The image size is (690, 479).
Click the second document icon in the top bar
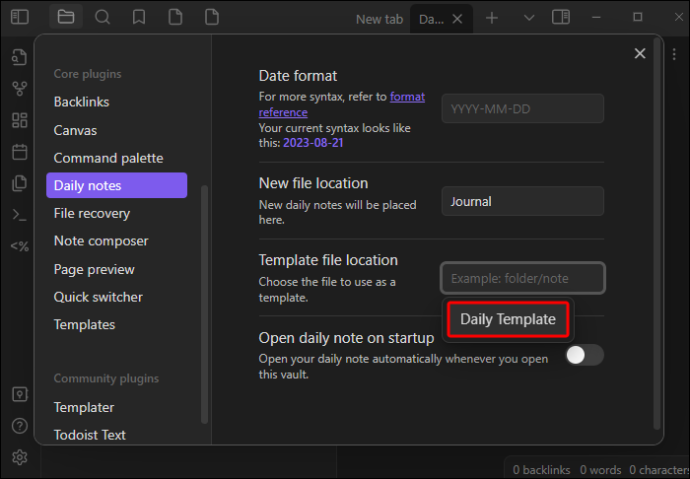(x=212, y=17)
